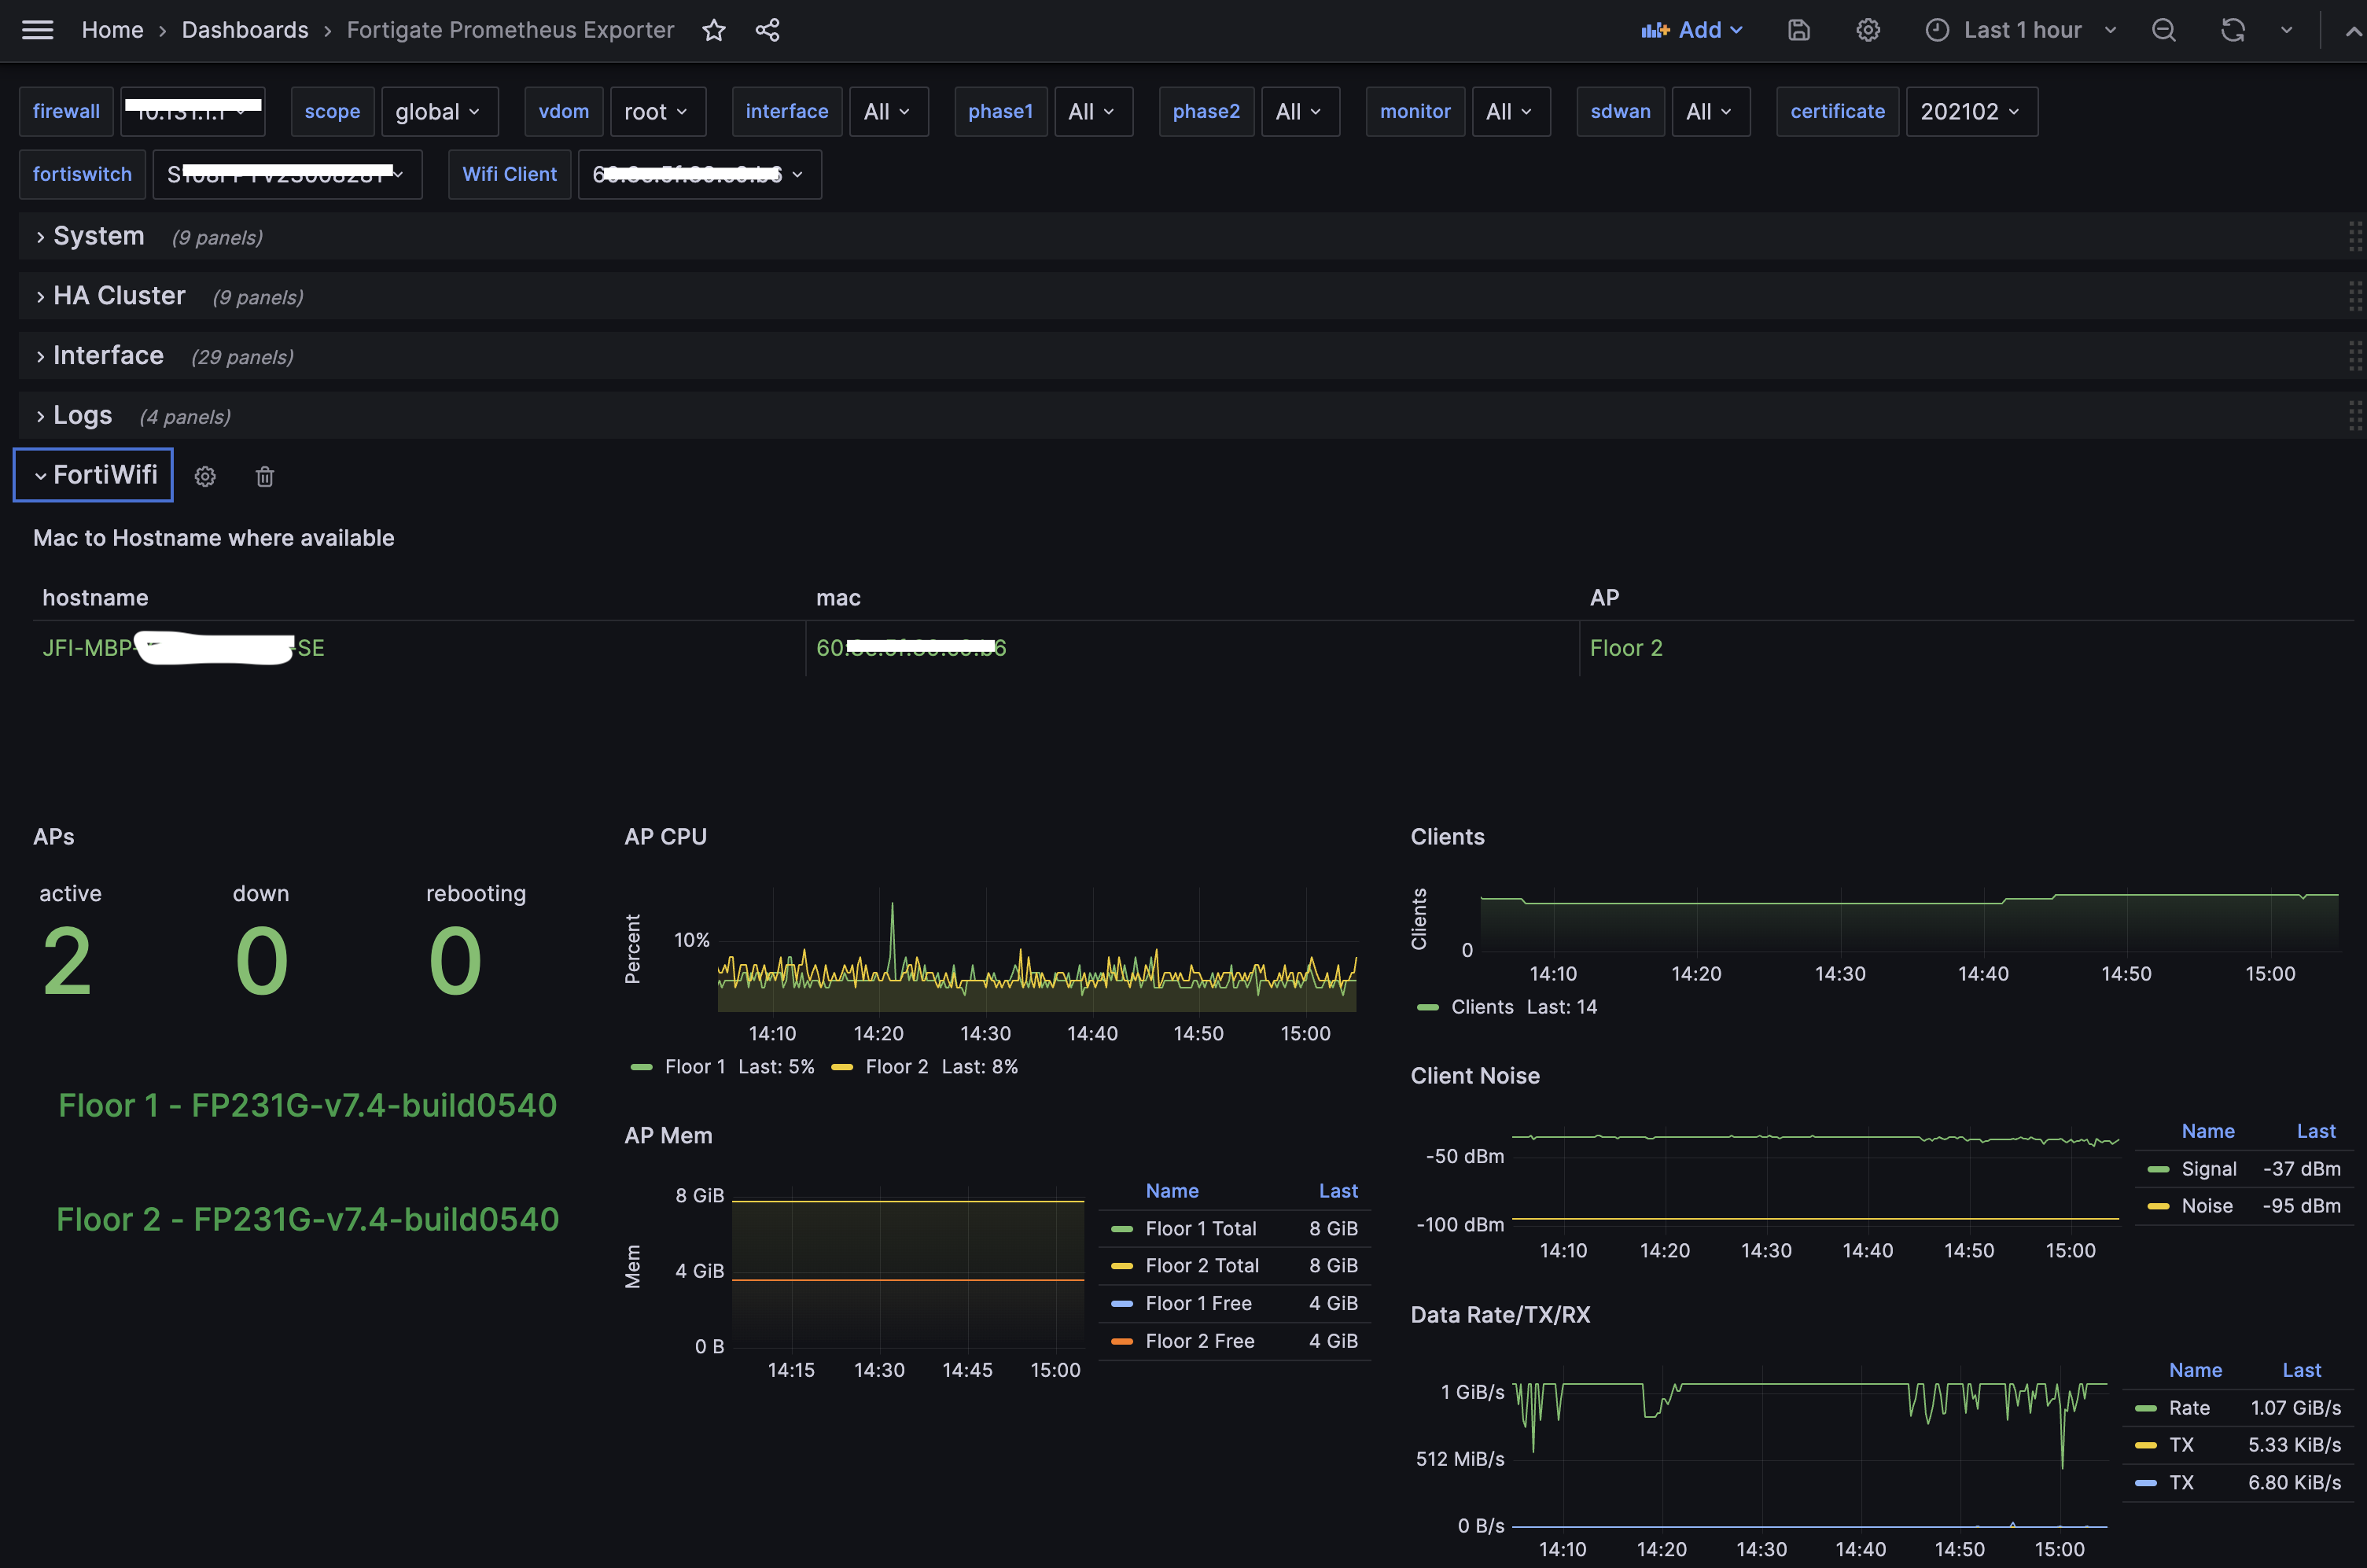Click the Floor 2 AP link in table
The width and height of the screenshot is (2367, 1568).
(x=1625, y=648)
